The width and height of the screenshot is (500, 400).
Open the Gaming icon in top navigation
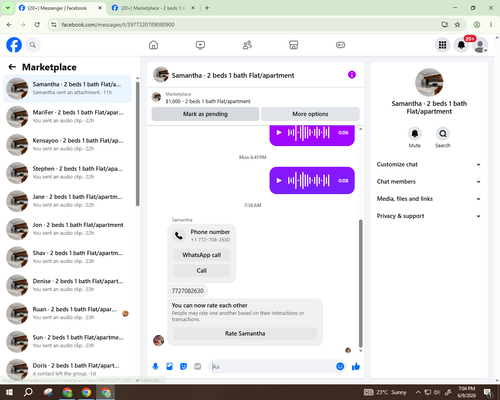tap(340, 45)
